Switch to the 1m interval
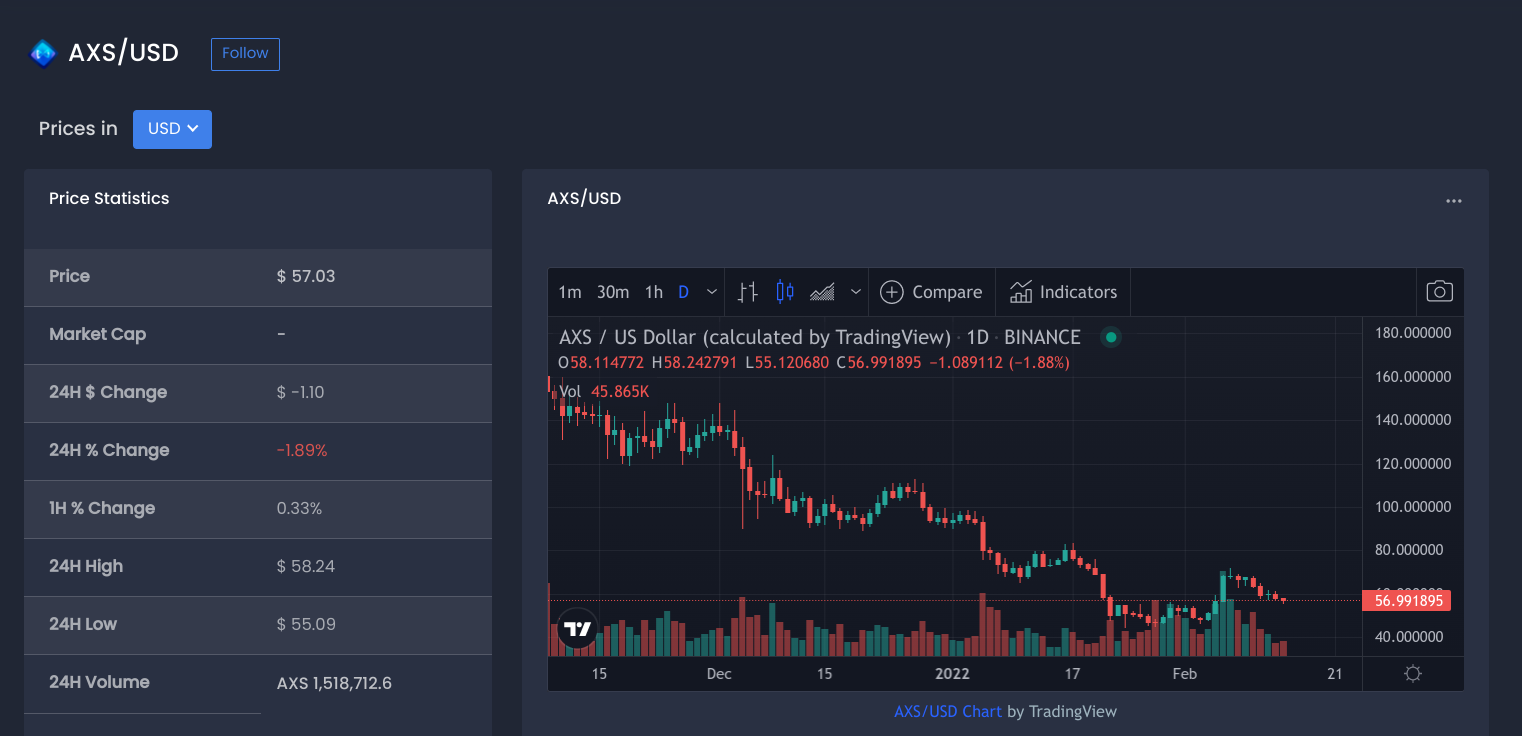 (570, 292)
